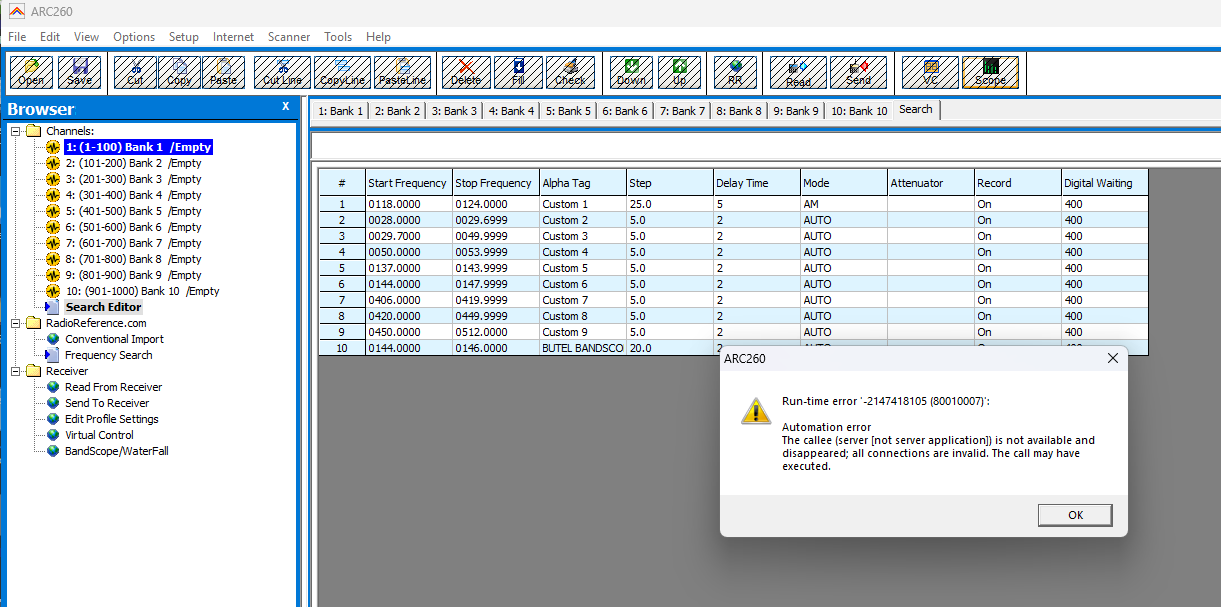
Task: Move row with the Down toolbar icon
Action: tap(631, 72)
